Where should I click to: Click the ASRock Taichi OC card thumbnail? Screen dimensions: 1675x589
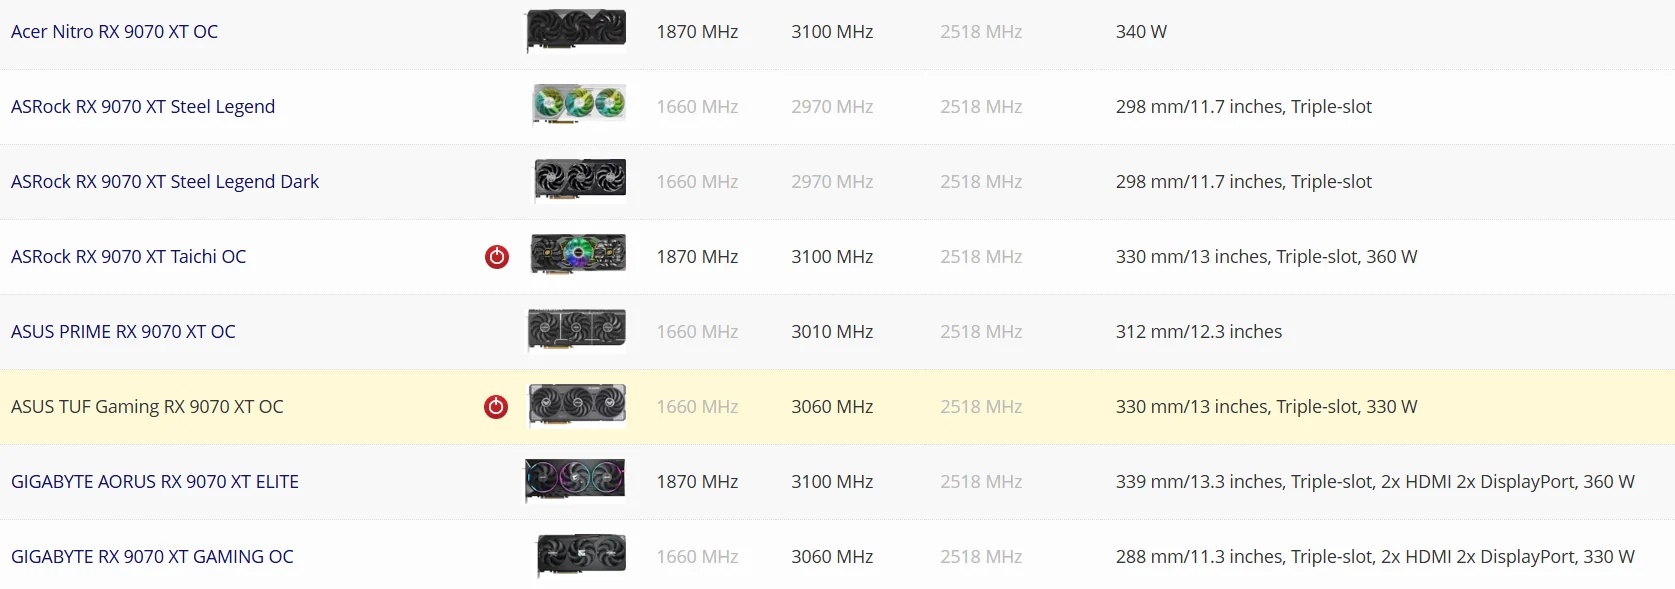[578, 254]
